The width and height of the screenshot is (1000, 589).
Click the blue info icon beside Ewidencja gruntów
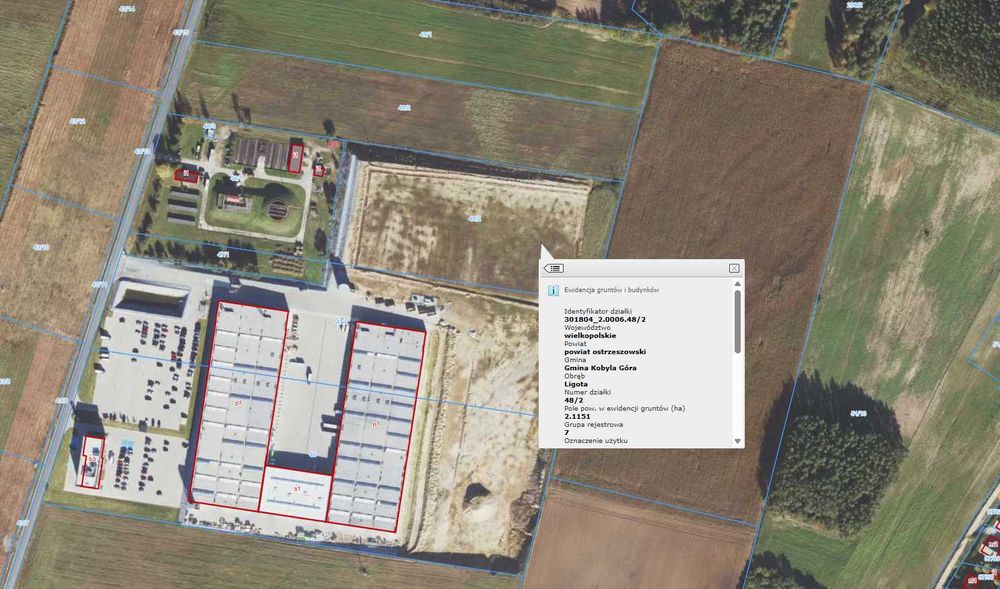pos(553,291)
